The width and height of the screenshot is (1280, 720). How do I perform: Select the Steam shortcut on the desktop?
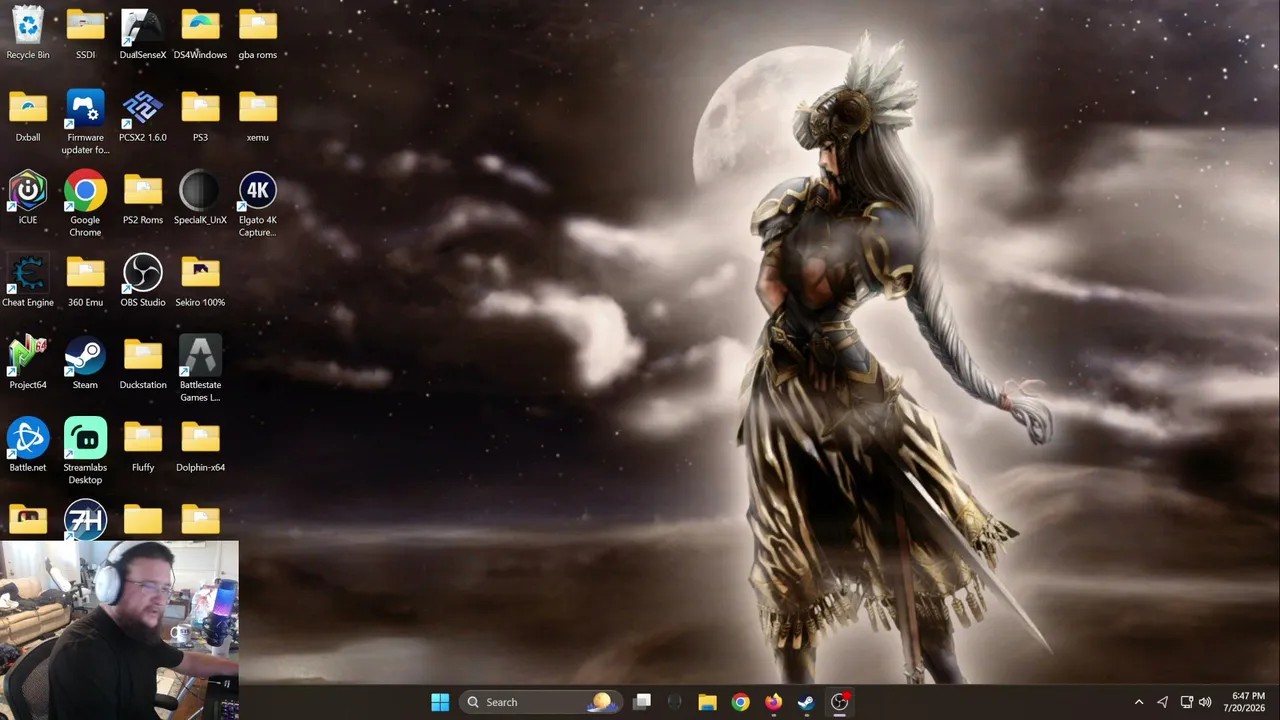click(x=85, y=363)
